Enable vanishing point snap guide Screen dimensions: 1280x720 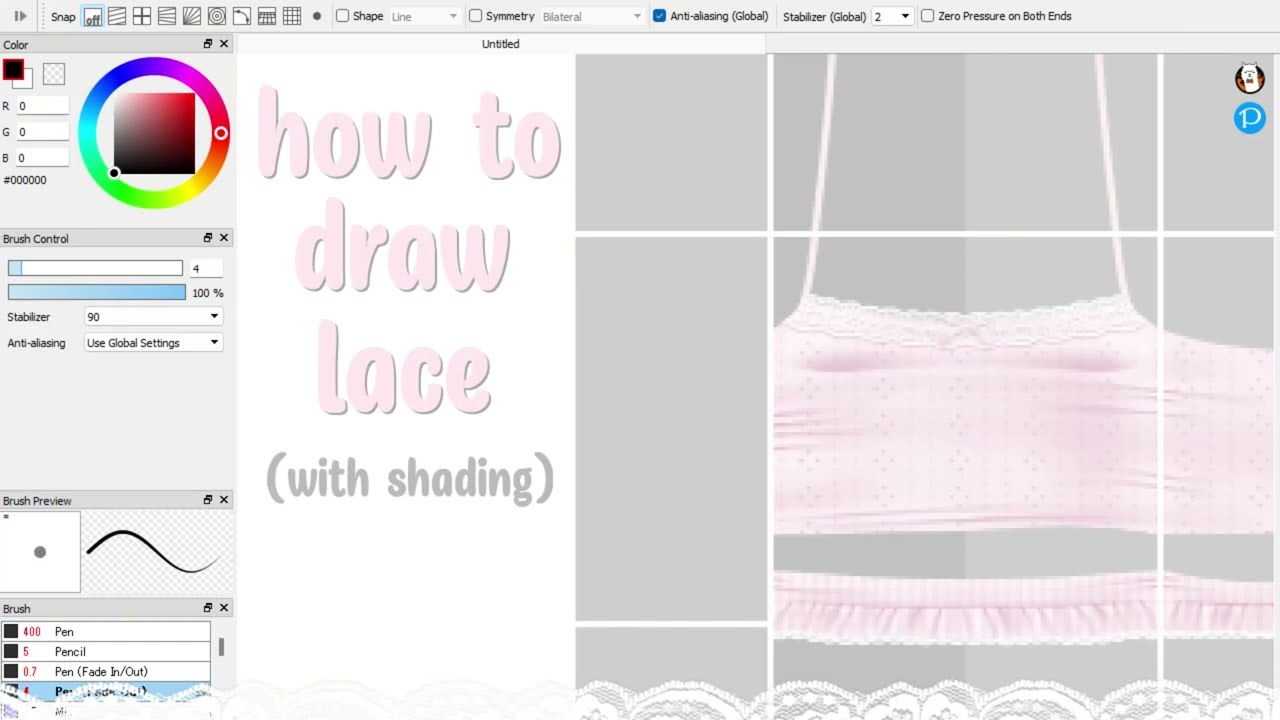[167, 16]
